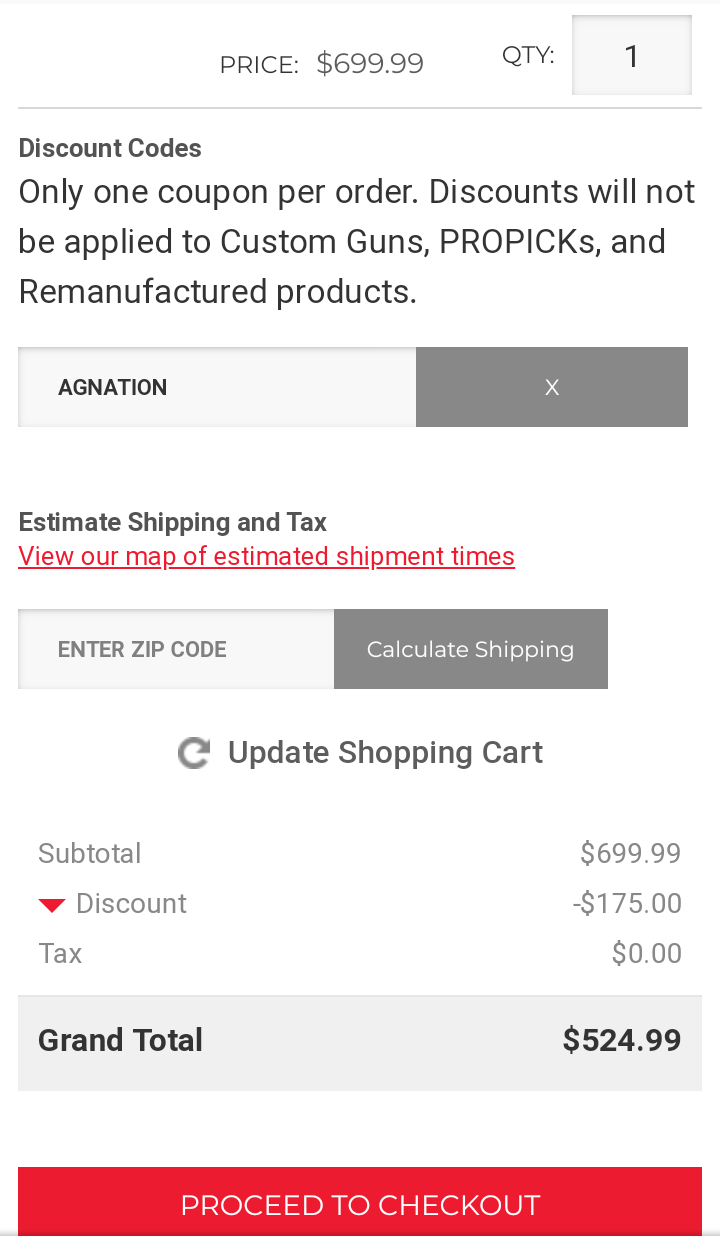Viewport: 720px width, 1236px height.
Task: Select the Enter Zip Code field
Action: [176, 649]
